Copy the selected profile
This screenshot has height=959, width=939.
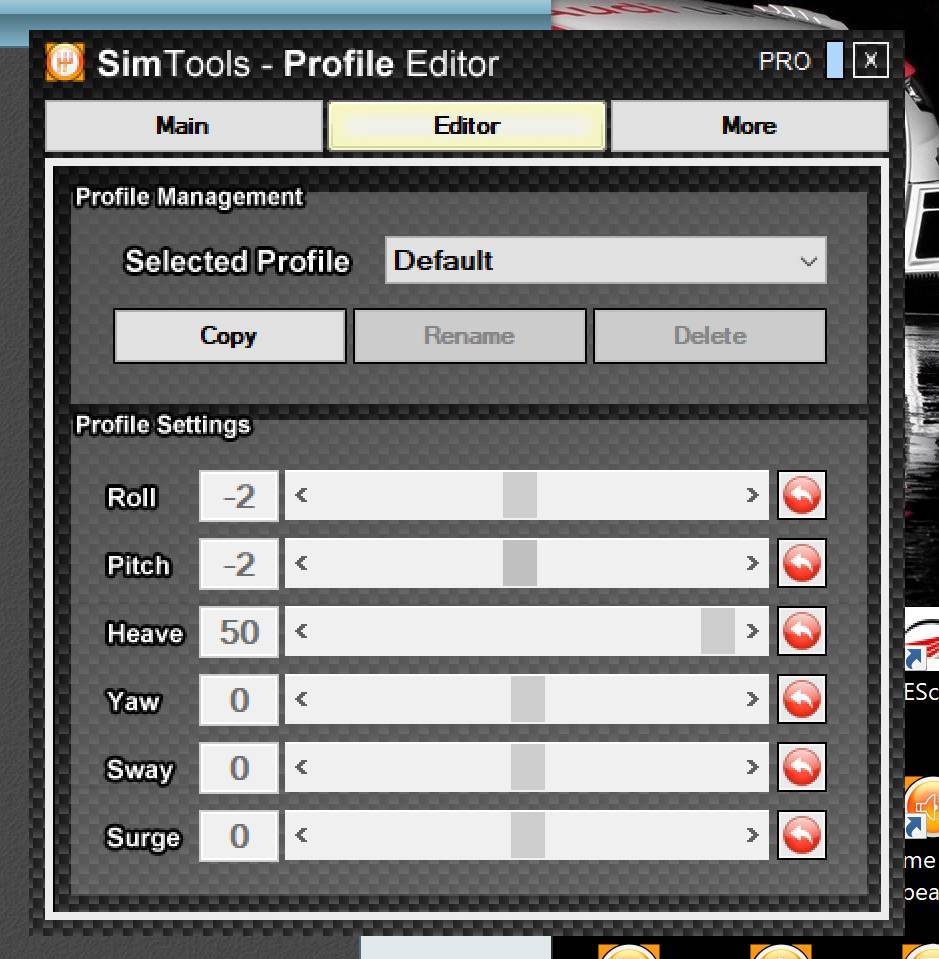tap(229, 336)
